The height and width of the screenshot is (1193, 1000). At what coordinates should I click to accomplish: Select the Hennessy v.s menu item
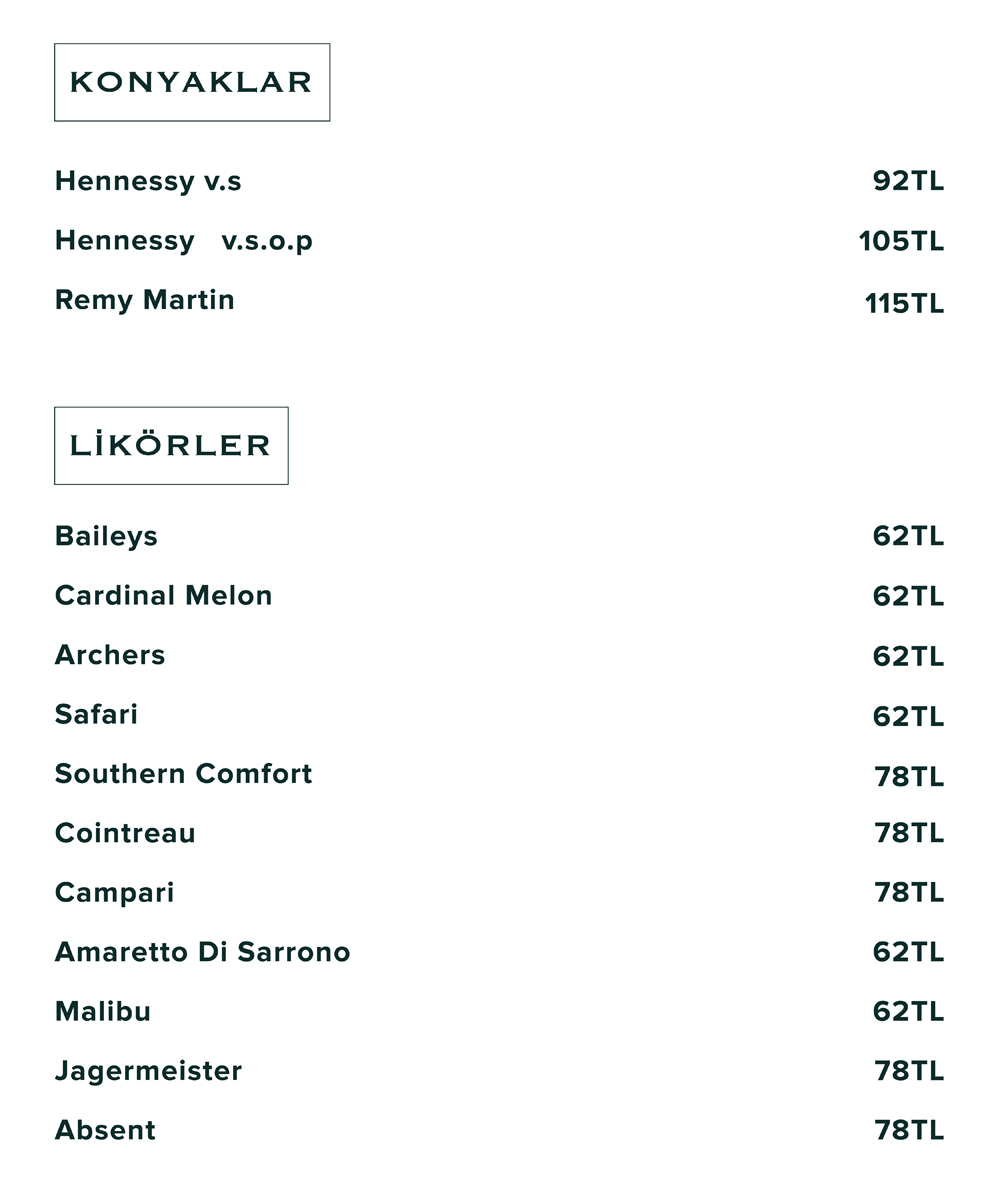[148, 181]
